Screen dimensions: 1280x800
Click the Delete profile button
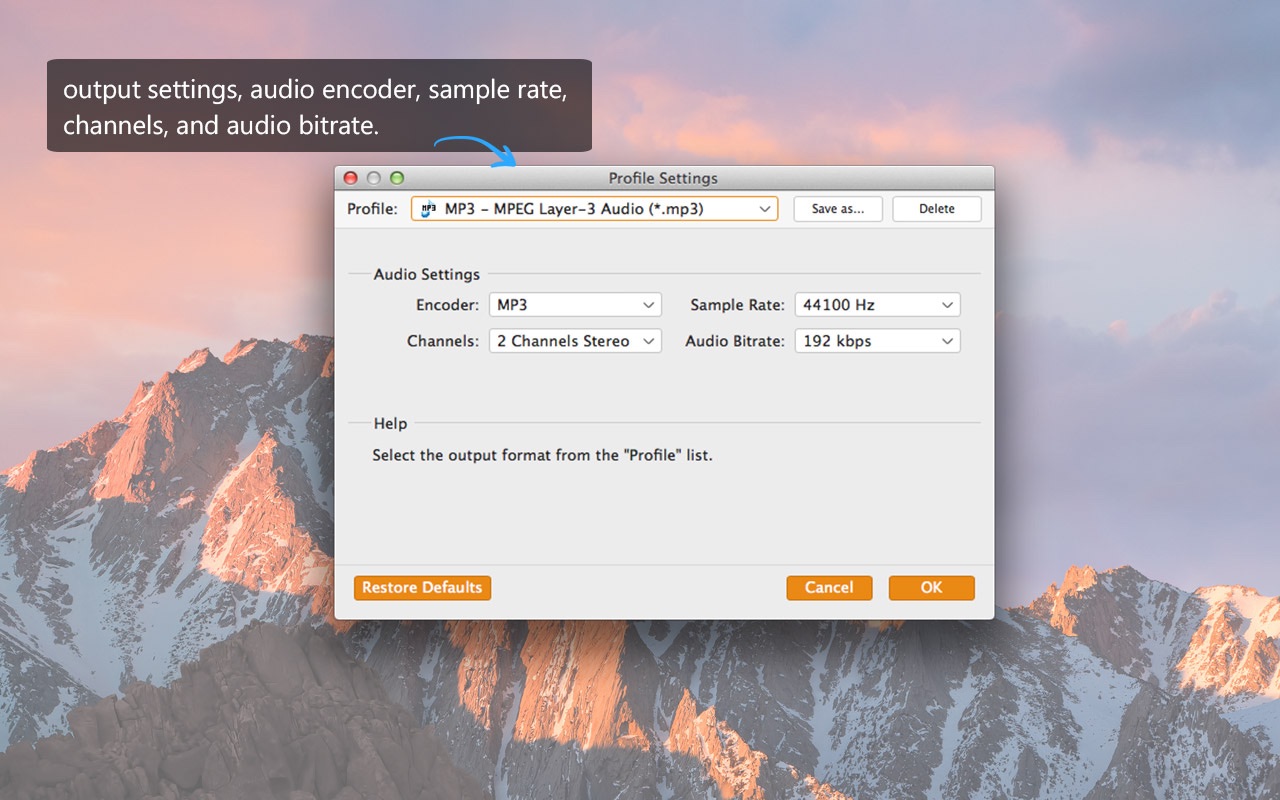937,209
